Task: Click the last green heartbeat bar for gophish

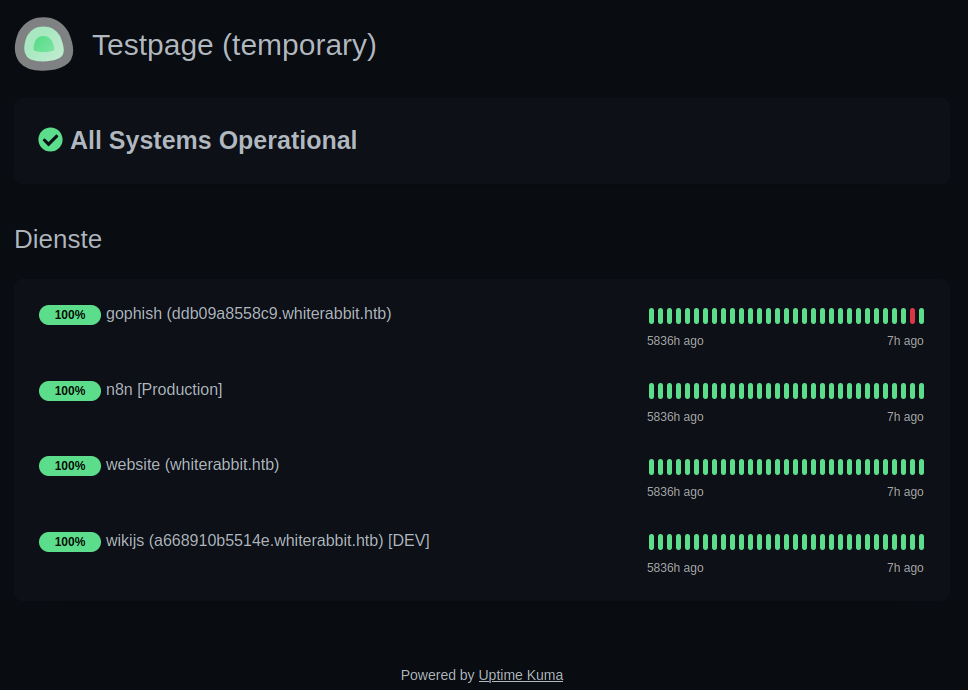Action: pos(921,316)
